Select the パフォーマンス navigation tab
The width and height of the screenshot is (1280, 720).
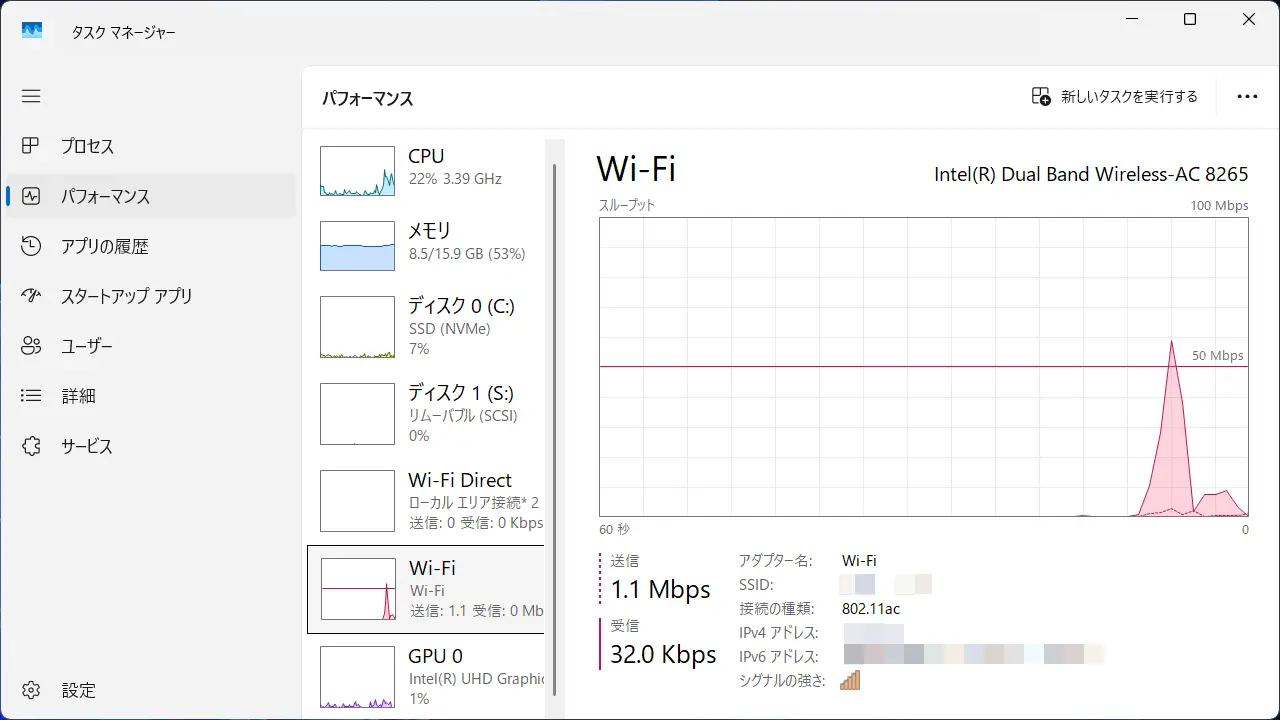pos(105,196)
